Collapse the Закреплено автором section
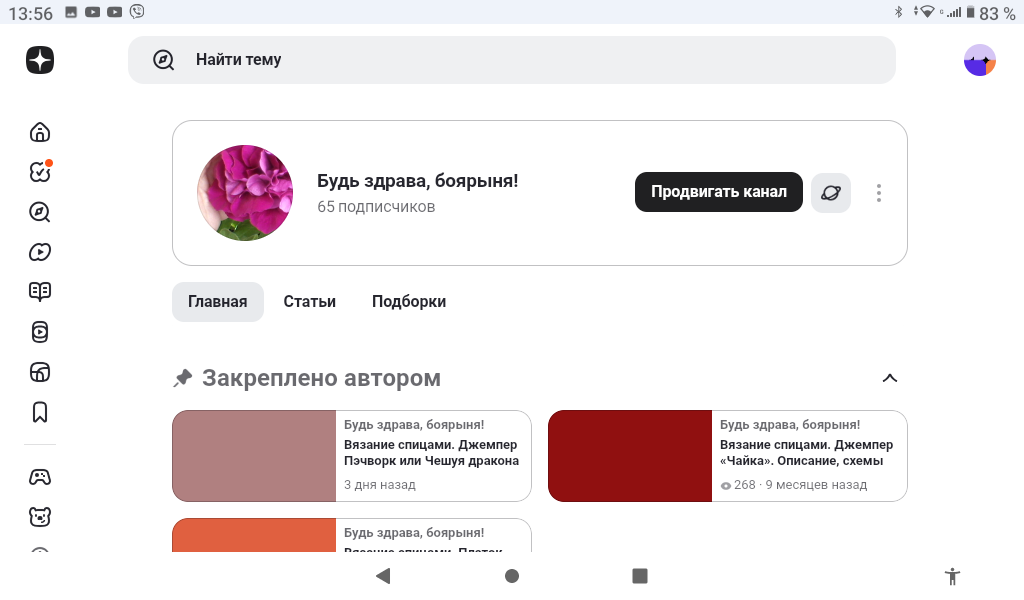 [889, 378]
